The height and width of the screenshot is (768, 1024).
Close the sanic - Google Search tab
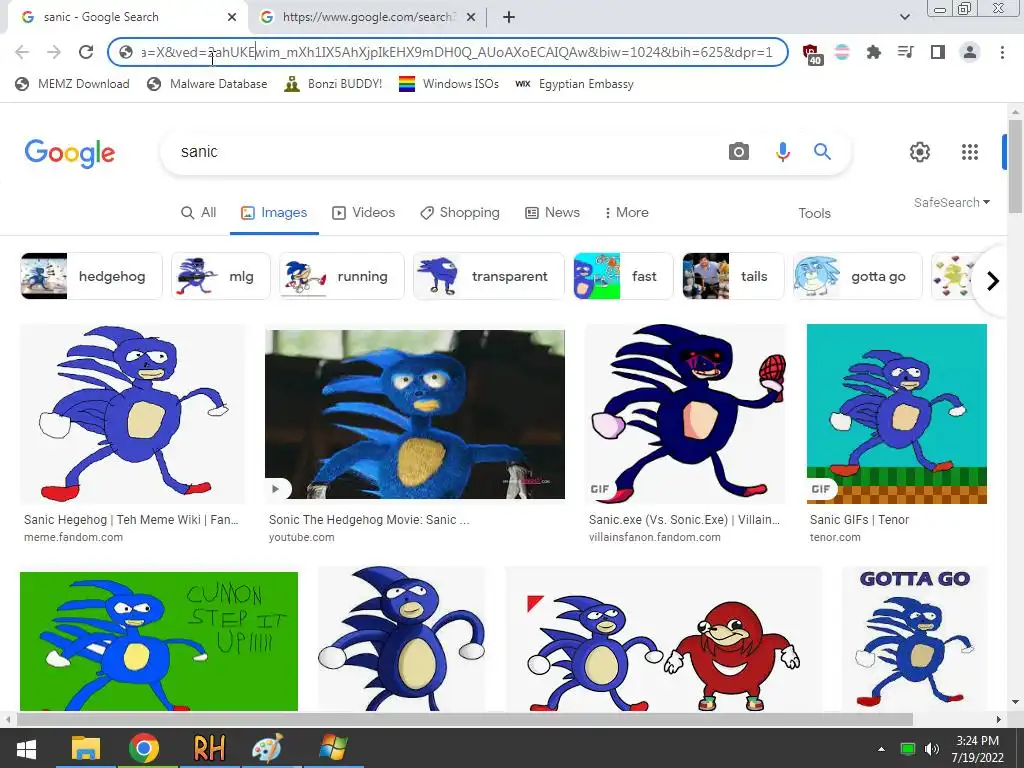(232, 17)
